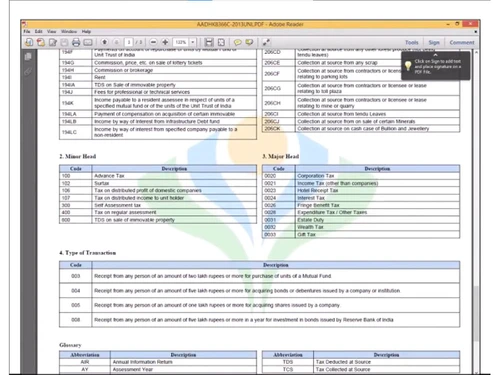Collapse the Sign tooltip with its chevron
This screenshot has height=375, width=500.
[435, 55]
